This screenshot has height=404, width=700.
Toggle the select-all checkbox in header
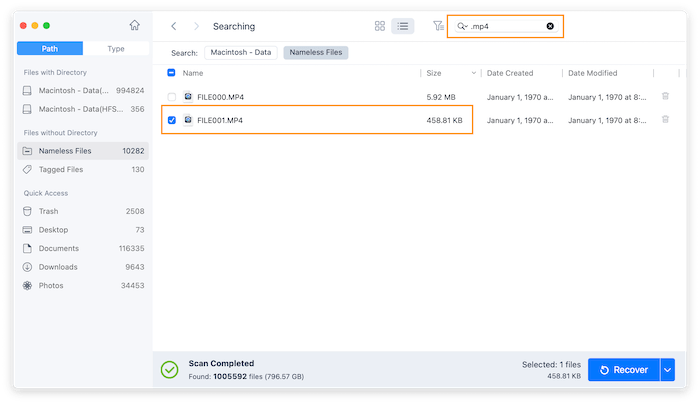(172, 73)
